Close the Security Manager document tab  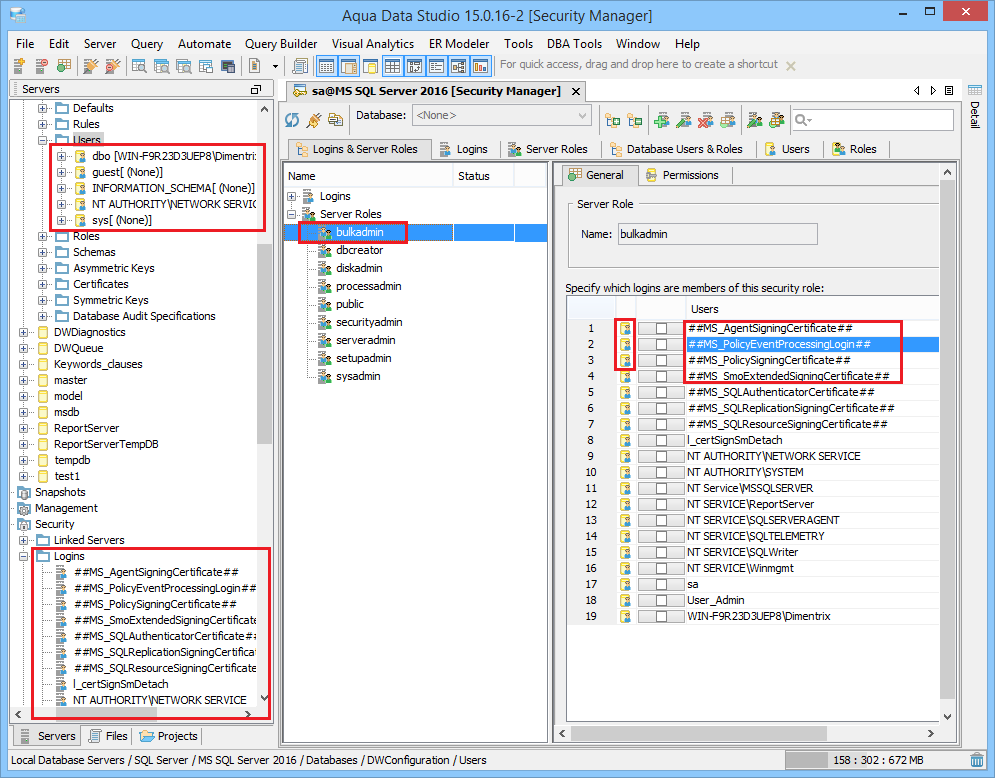(x=576, y=91)
